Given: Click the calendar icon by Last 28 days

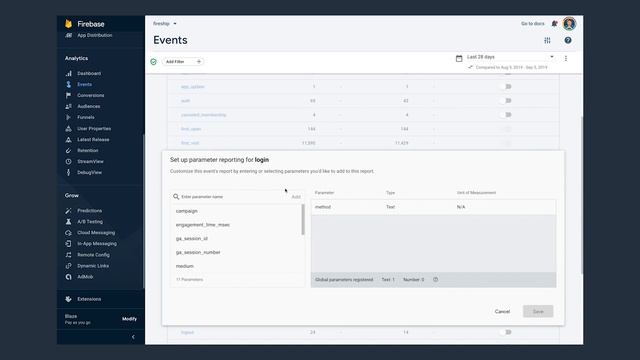Looking at the screenshot, I should pos(459,58).
